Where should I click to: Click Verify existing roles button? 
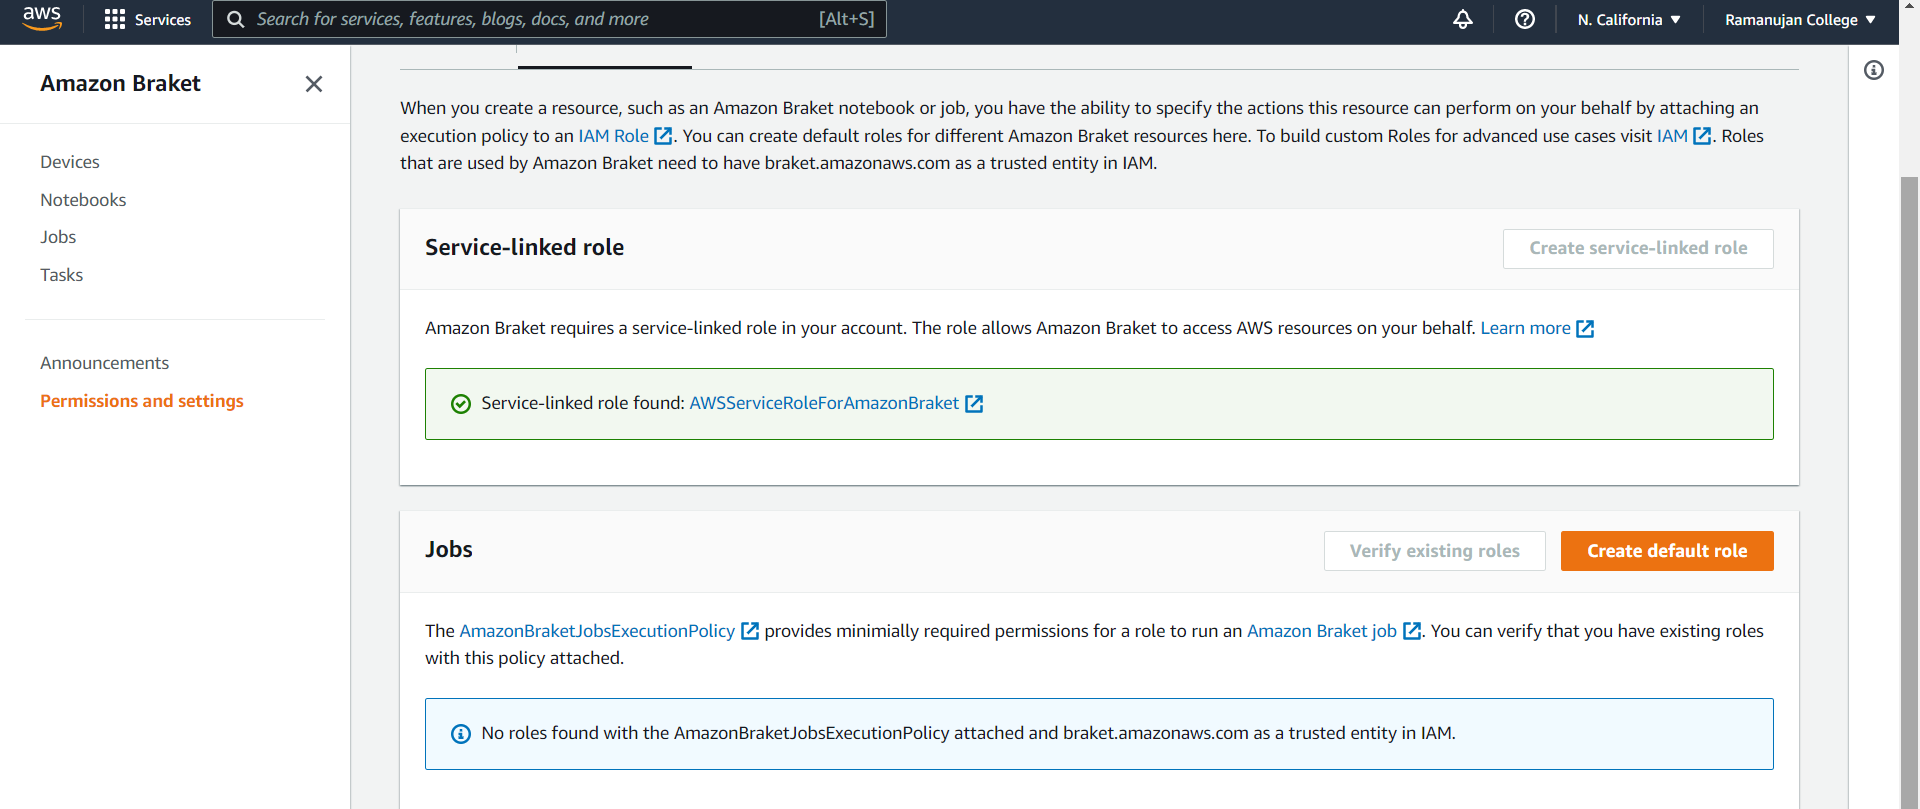tap(1434, 551)
